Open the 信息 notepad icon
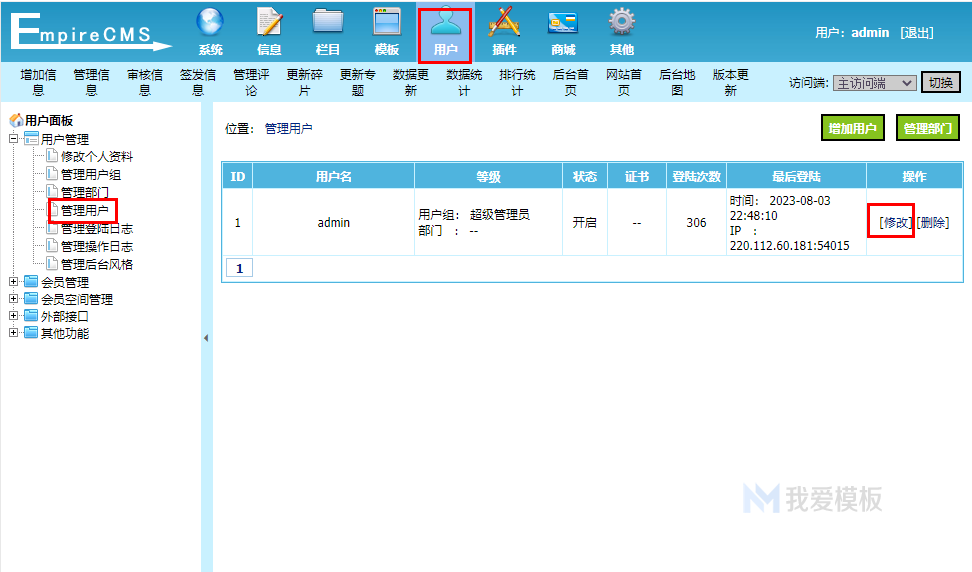This screenshot has width=972, height=572. [x=269, y=22]
